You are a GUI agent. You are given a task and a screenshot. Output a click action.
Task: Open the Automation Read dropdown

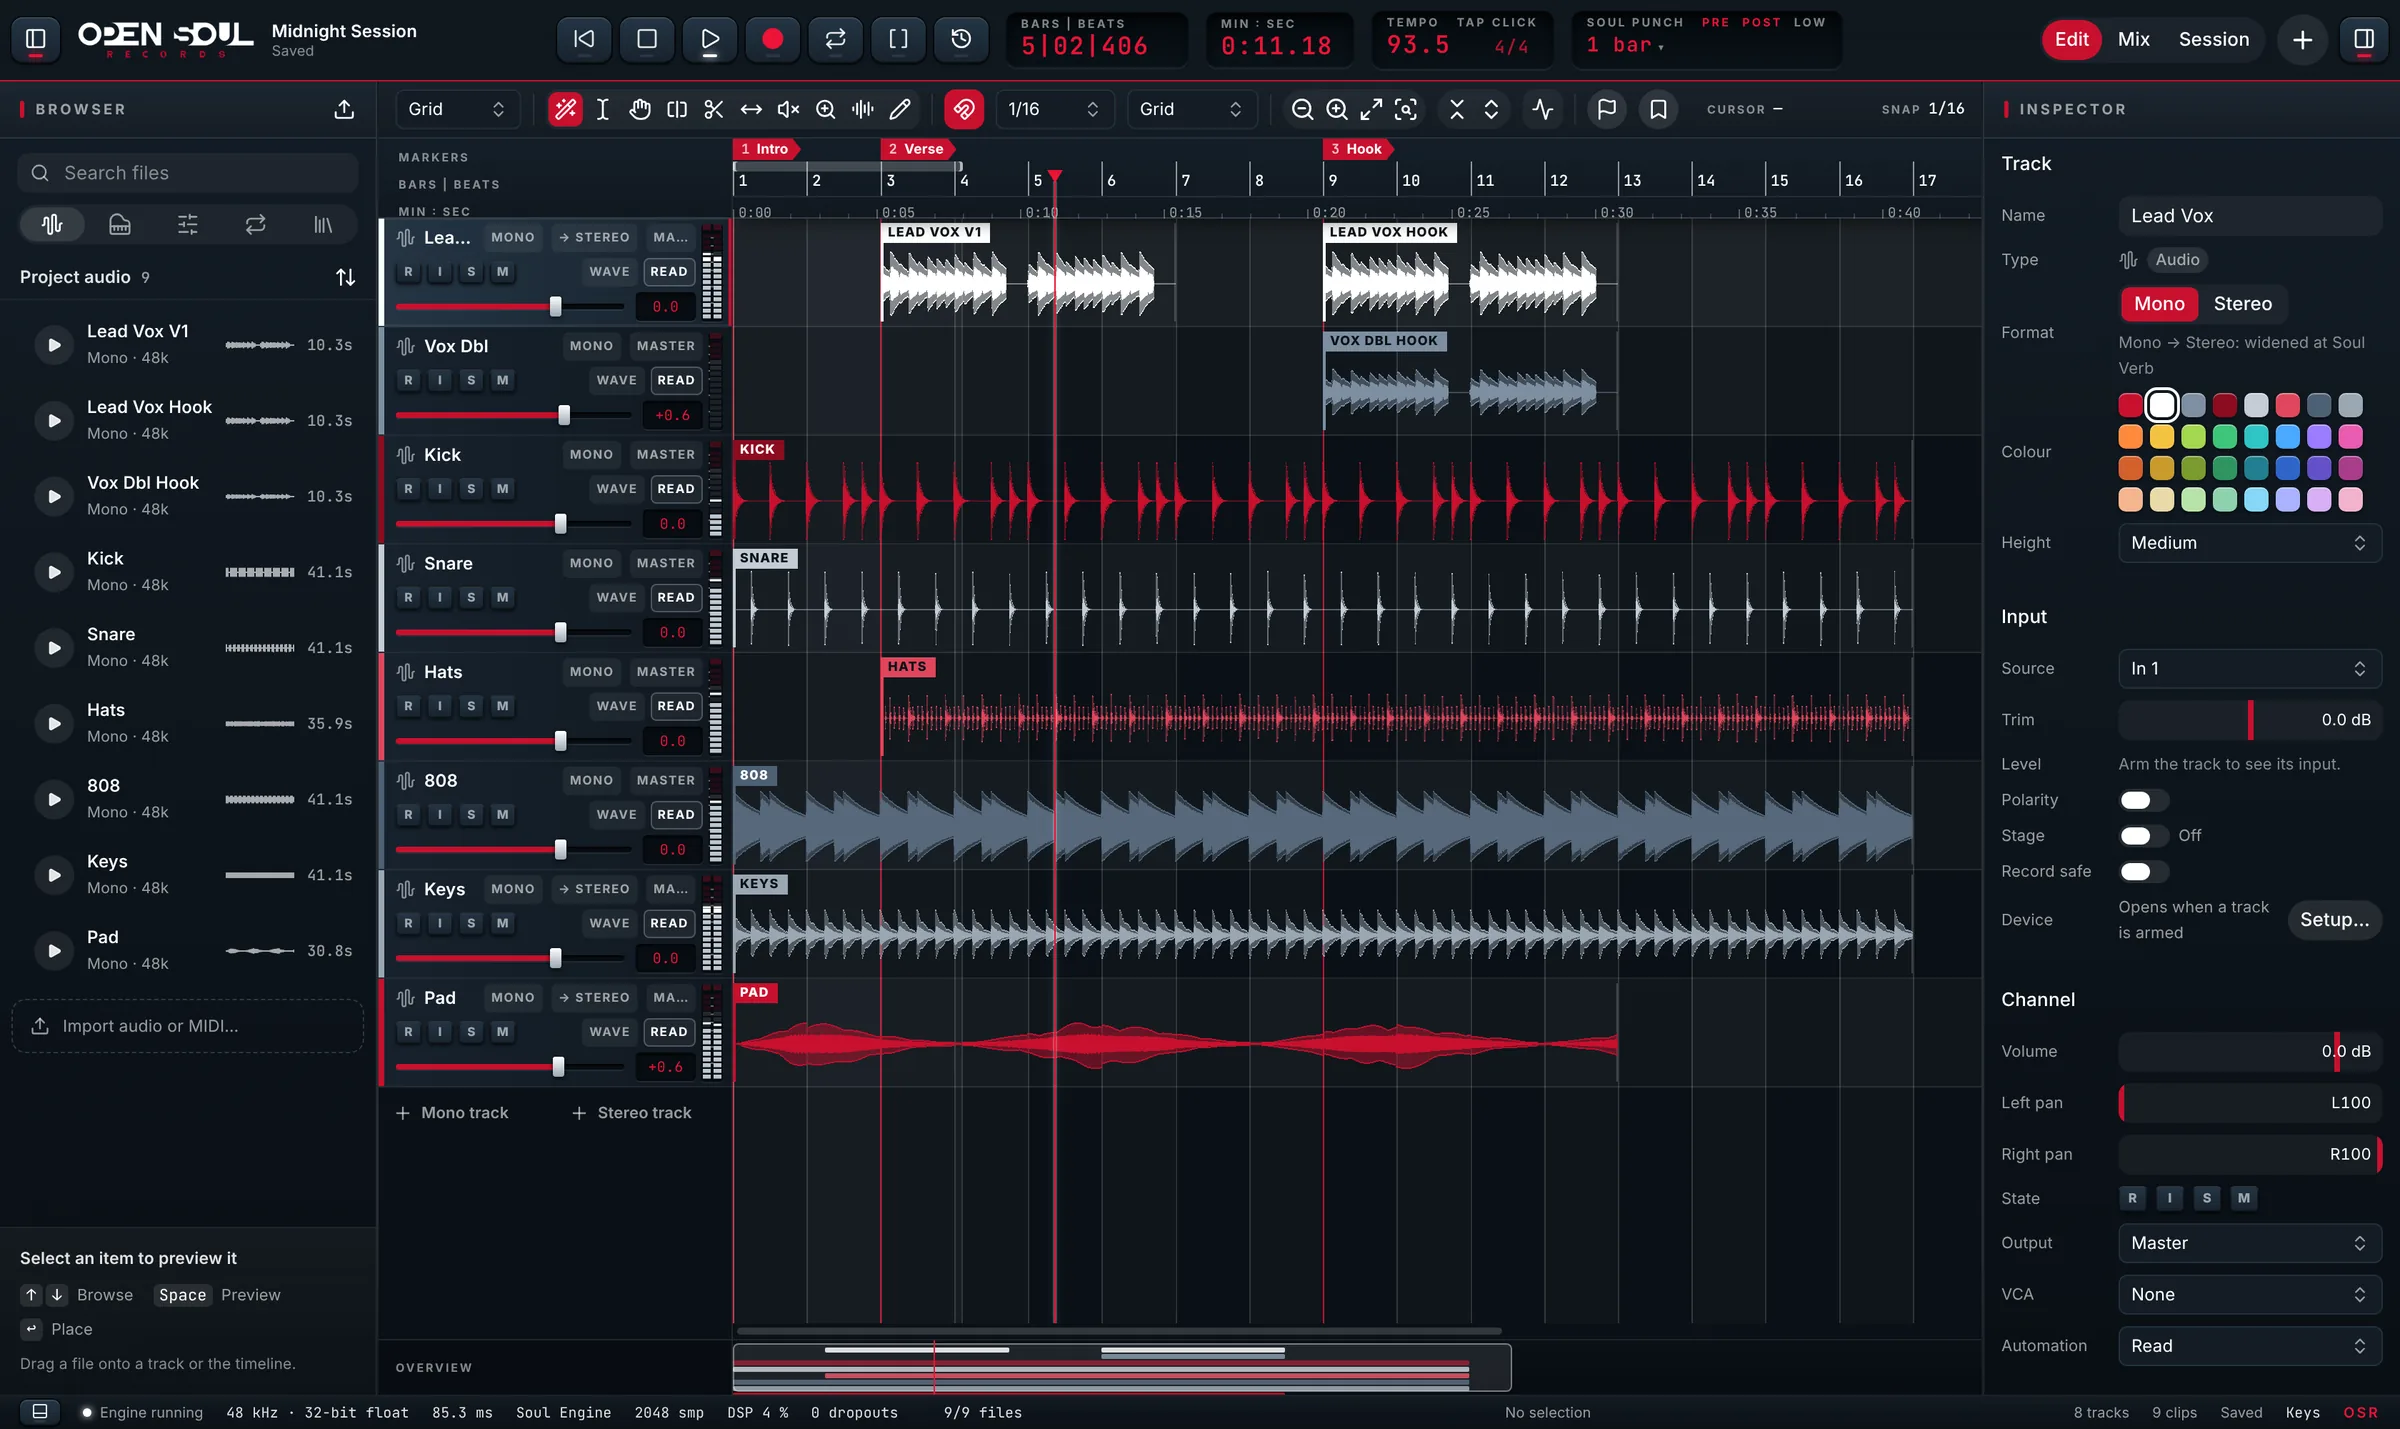click(2249, 1347)
